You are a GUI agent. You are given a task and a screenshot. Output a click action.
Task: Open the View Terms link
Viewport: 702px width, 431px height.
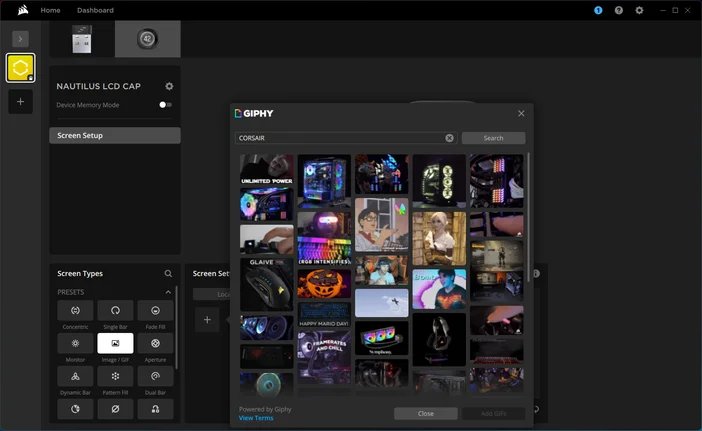coord(256,418)
